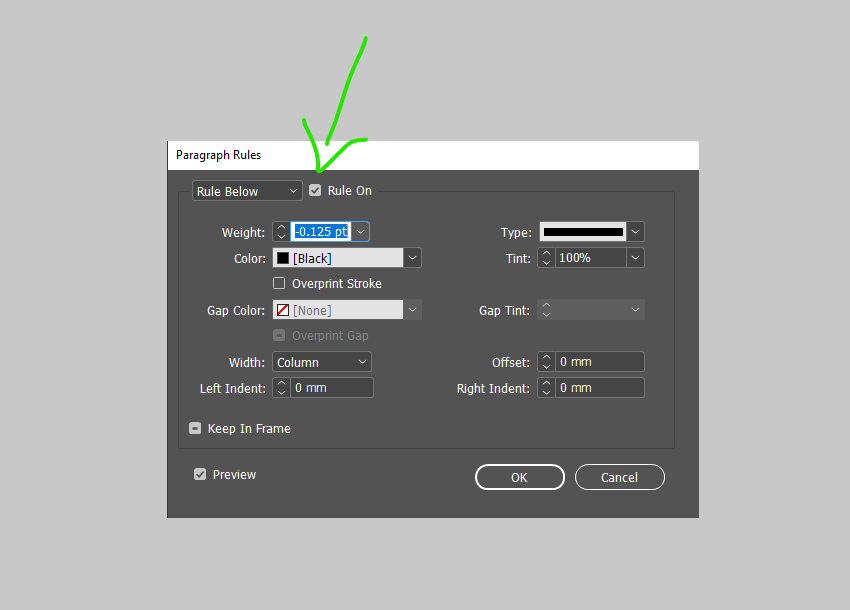Click the Right Indent stepper arrows

(546, 388)
